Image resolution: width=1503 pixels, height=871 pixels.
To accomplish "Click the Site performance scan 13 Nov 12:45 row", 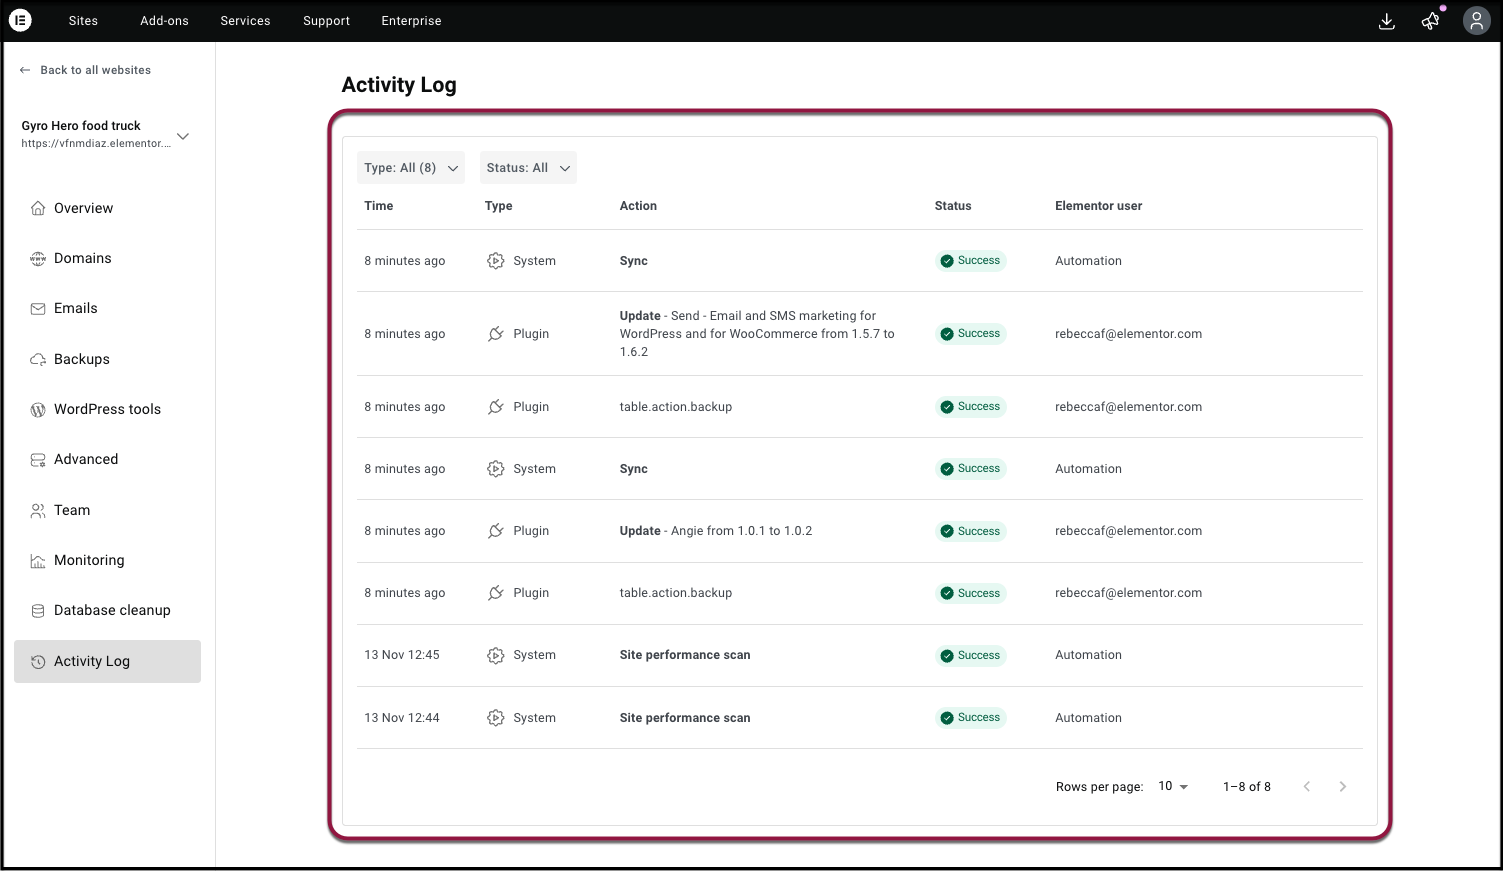I will tap(684, 655).
